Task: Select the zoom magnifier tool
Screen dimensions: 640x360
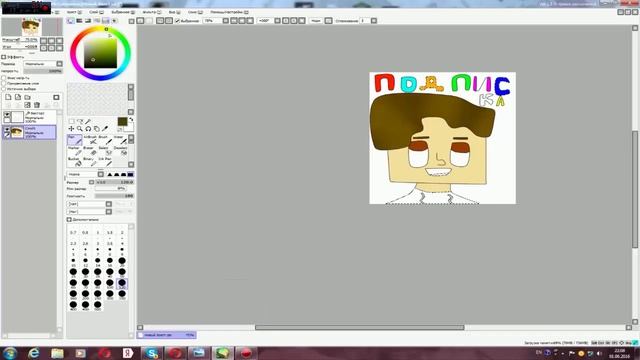Action: pos(80,129)
